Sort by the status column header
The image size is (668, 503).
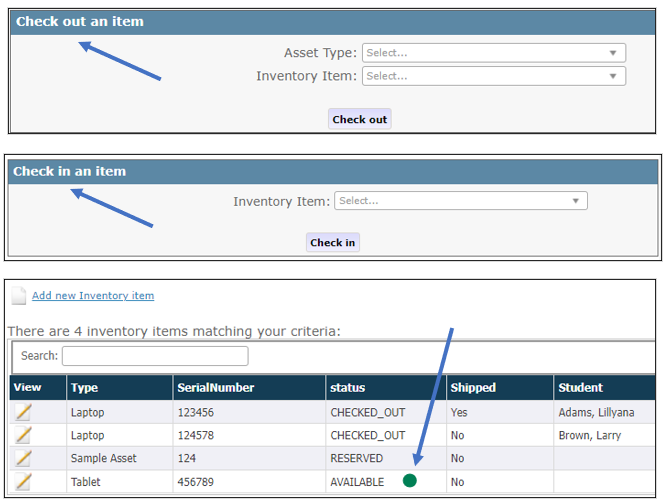tap(386, 388)
